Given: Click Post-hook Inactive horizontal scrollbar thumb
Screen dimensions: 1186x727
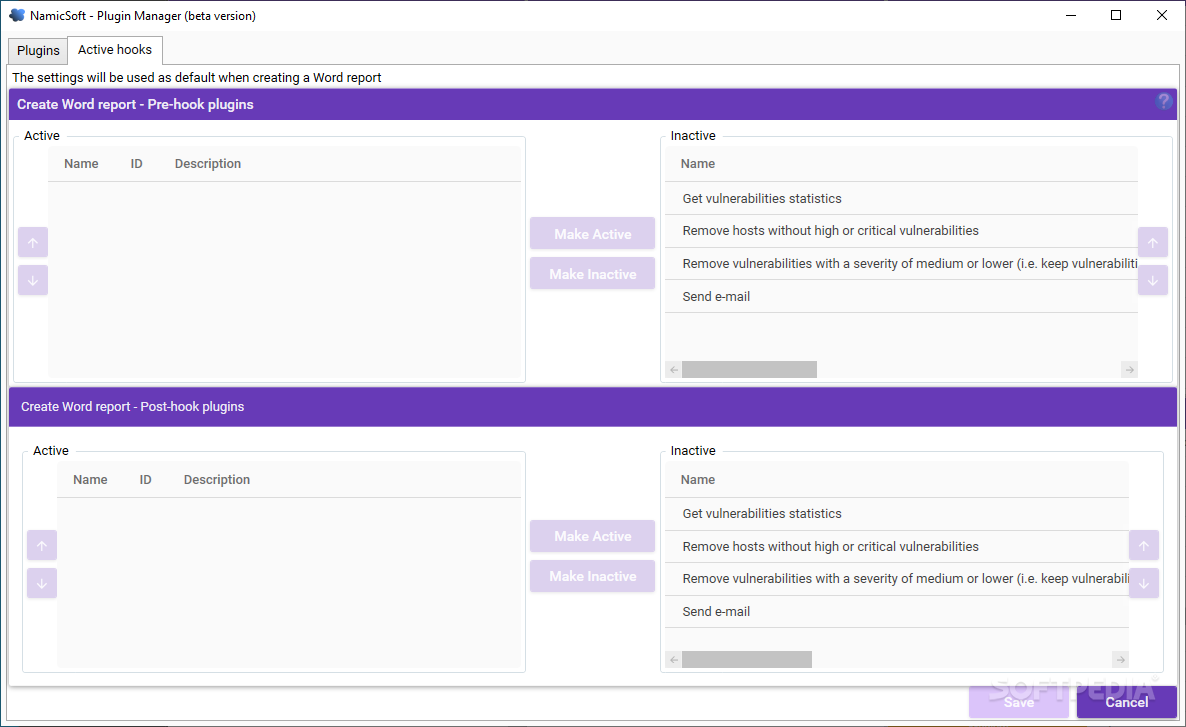Looking at the screenshot, I should coord(747,660).
